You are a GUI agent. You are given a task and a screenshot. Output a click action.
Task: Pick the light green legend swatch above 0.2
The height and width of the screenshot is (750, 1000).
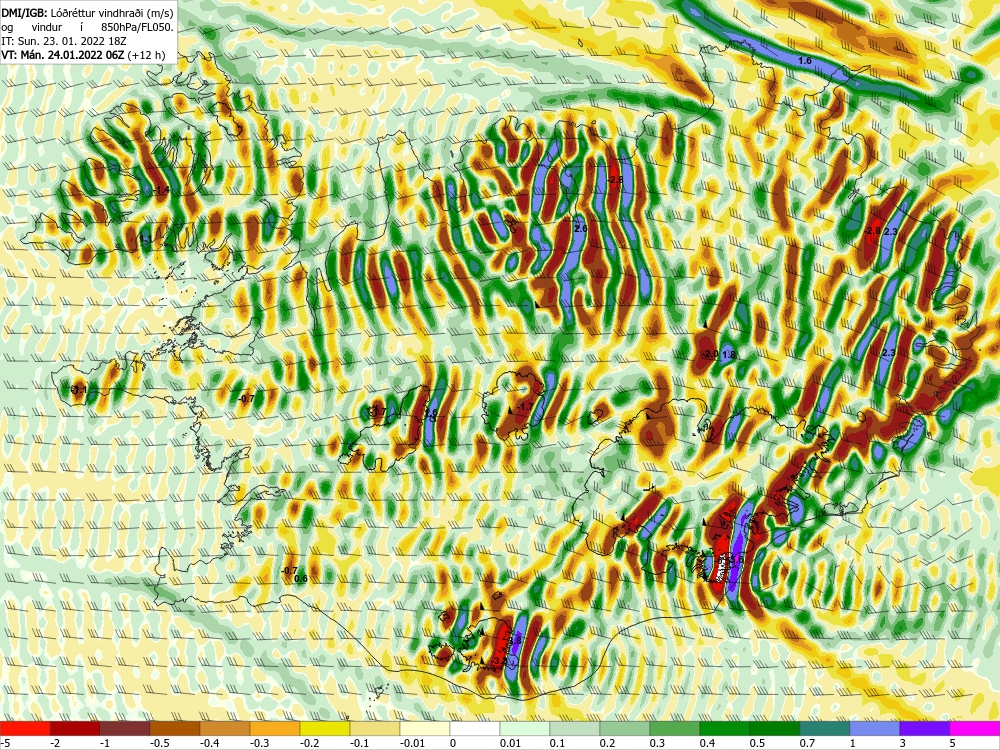coord(625,728)
